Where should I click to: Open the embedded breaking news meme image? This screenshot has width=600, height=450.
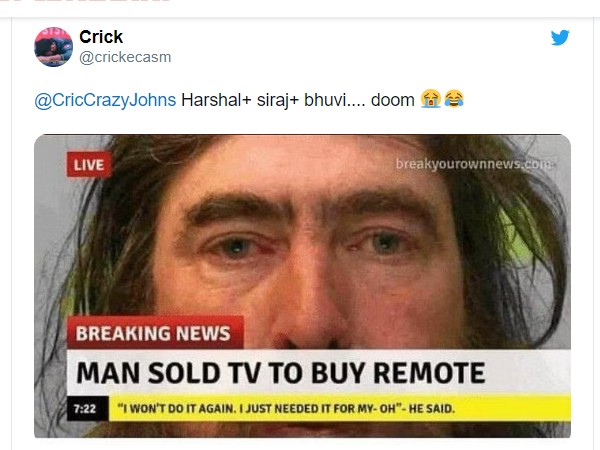coord(302,286)
